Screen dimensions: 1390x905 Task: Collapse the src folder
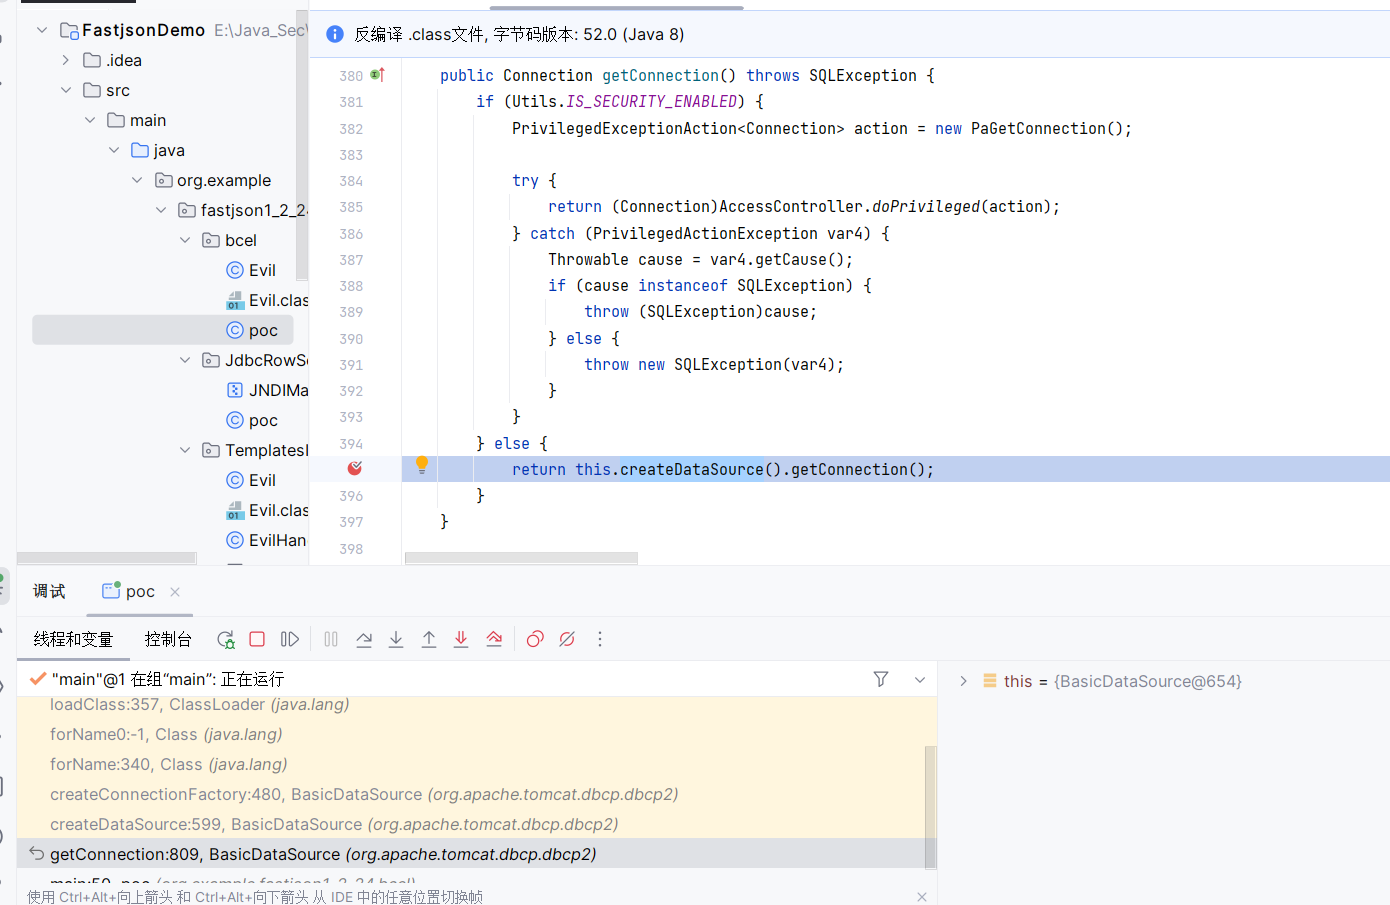coord(66,90)
